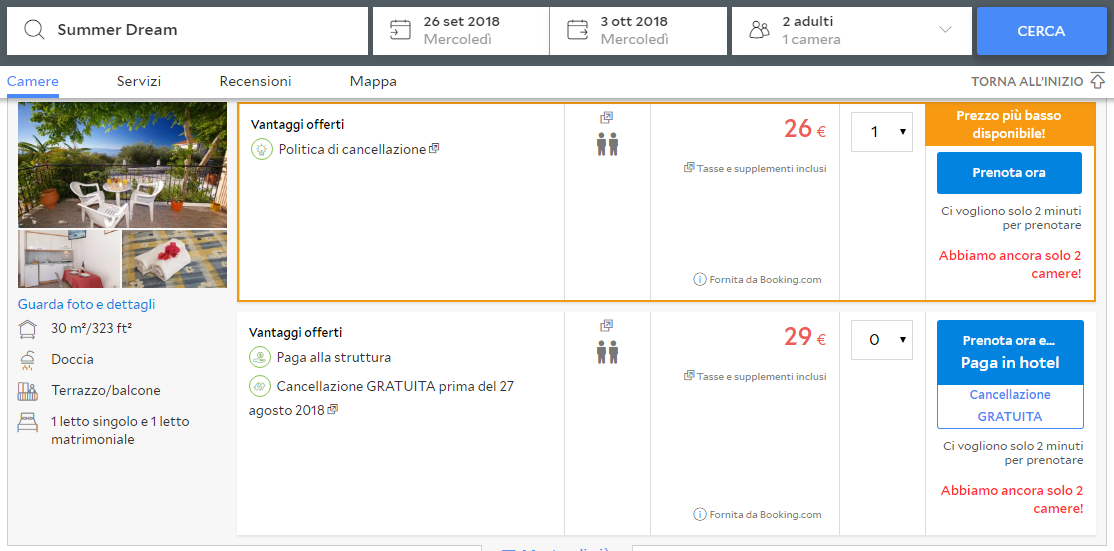Image resolution: width=1114 pixels, height=551 pixels.
Task: Click the terrace main room photo
Action: coord(122,165)
